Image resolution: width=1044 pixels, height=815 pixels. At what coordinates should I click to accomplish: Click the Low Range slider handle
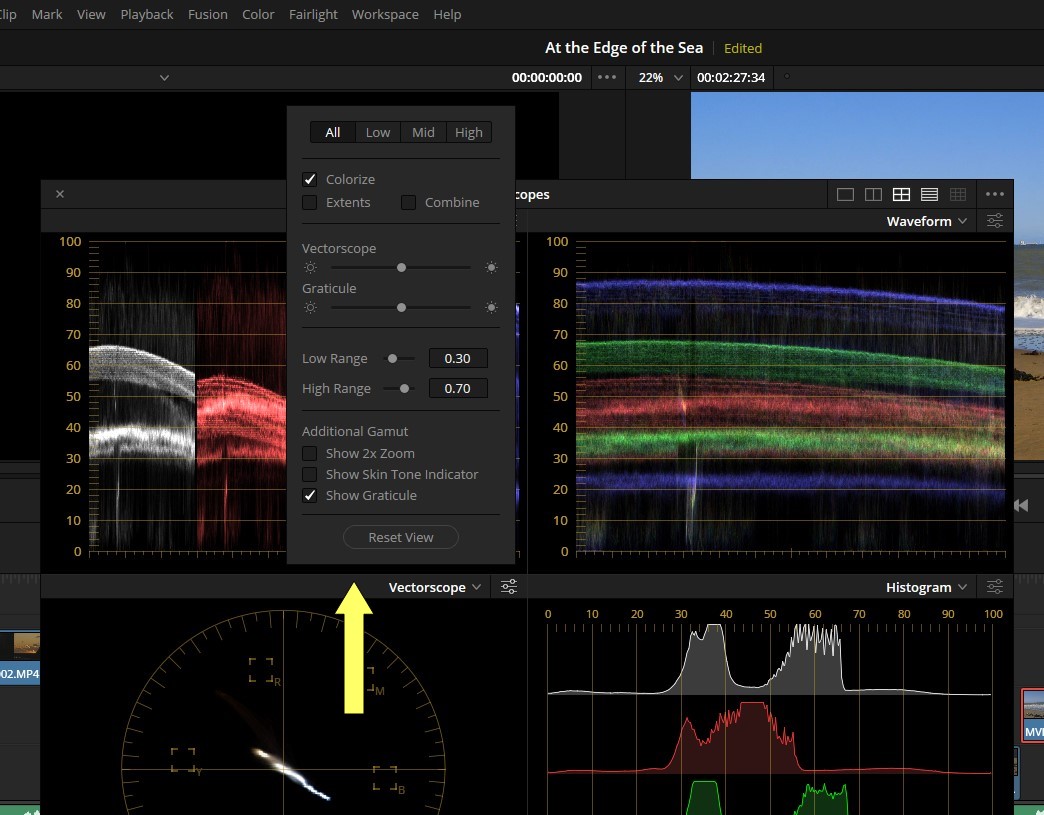393,358
